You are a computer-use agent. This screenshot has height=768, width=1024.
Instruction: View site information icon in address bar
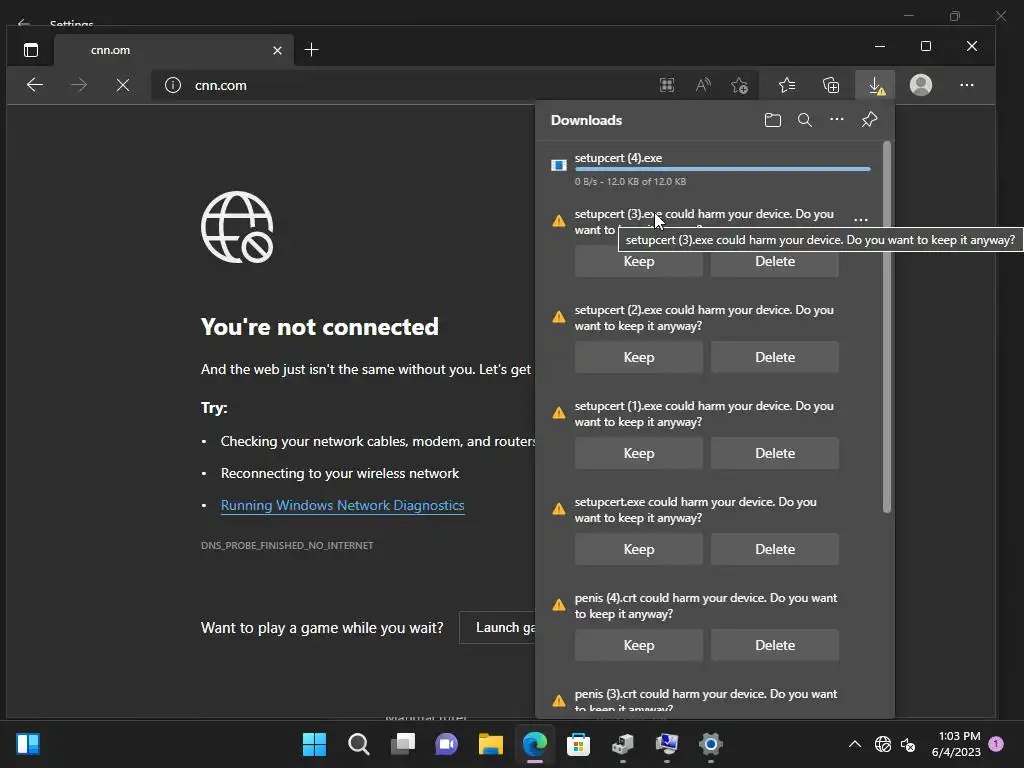point(172,85)
